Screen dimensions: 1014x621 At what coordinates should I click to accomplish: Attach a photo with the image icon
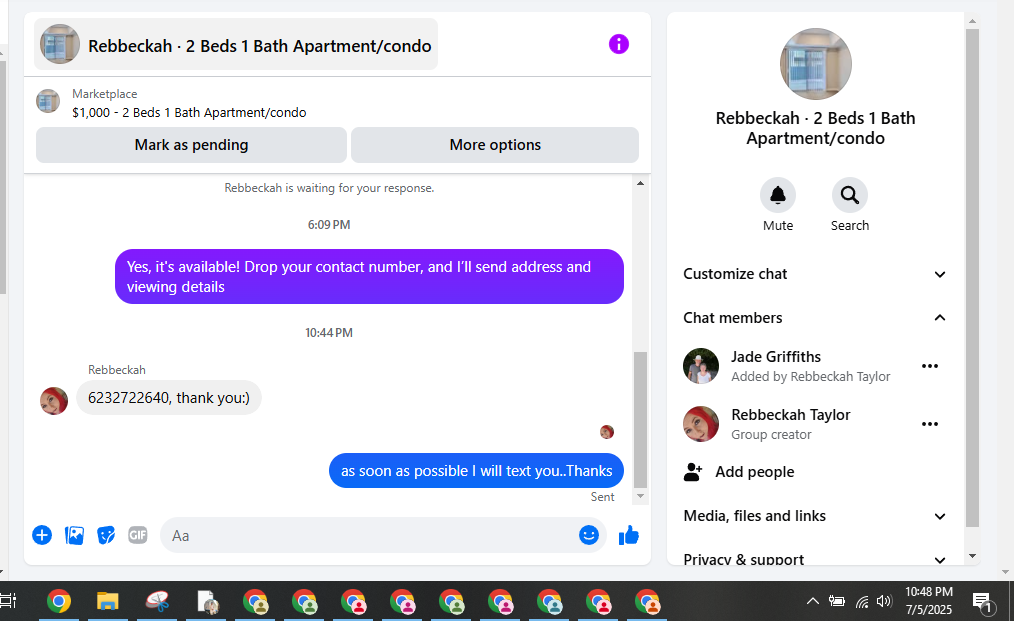74,535
